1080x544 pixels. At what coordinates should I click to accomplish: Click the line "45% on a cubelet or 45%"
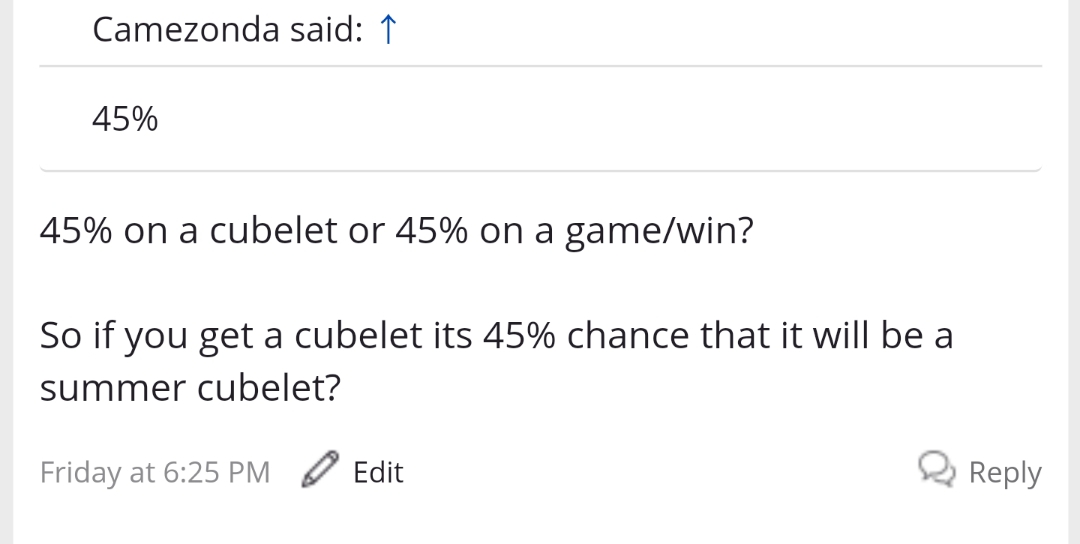tap(253, 230)
